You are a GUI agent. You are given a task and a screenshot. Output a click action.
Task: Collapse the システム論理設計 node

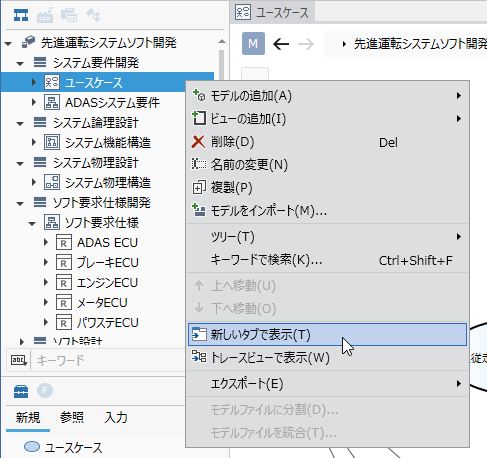[x=20, y=123]
